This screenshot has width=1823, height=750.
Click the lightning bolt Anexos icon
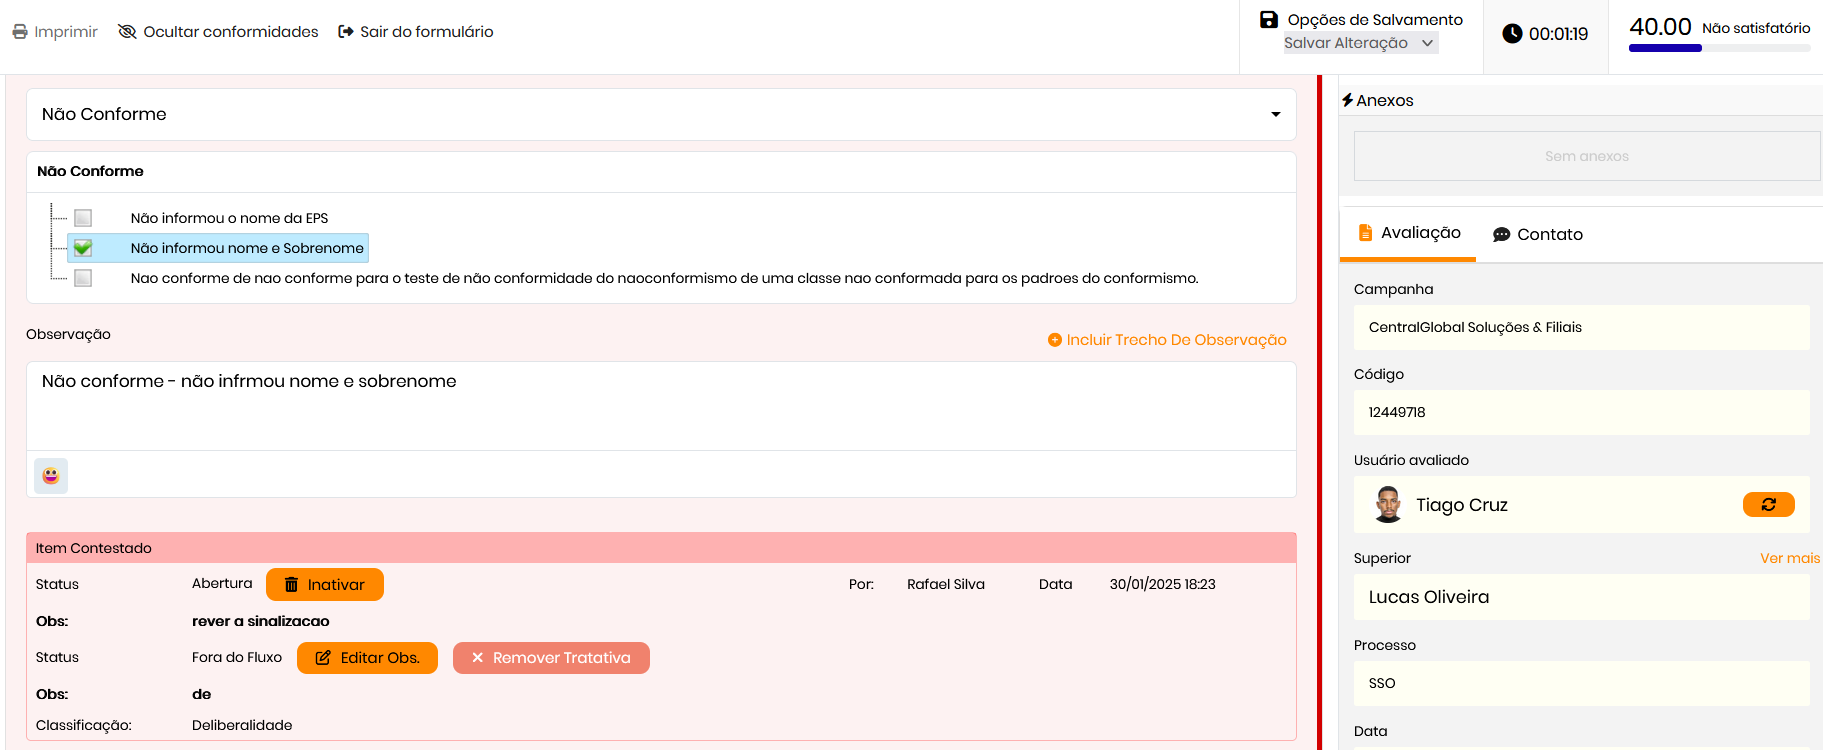[x=1347, y=100]
